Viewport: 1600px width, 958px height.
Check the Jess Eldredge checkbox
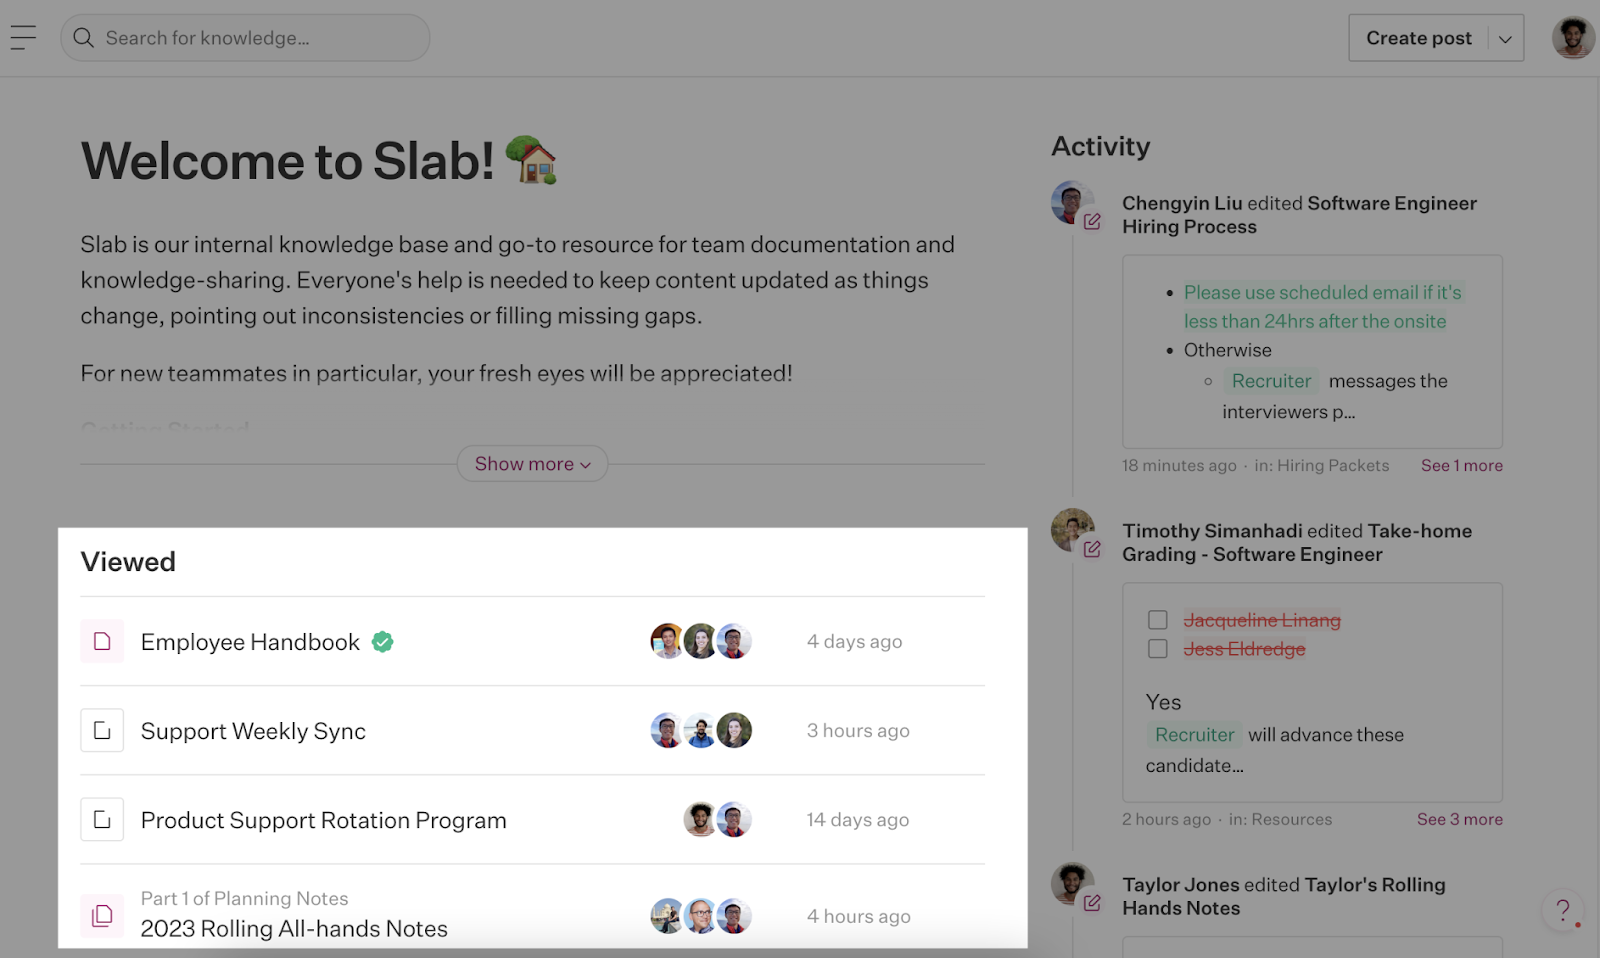(x=1158, y=649)
